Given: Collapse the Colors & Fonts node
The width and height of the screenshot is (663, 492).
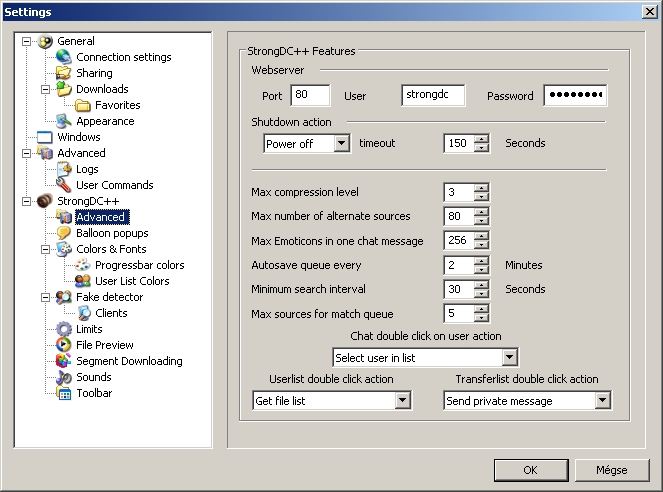Looking at the screenshot, I should click(45, 250).
